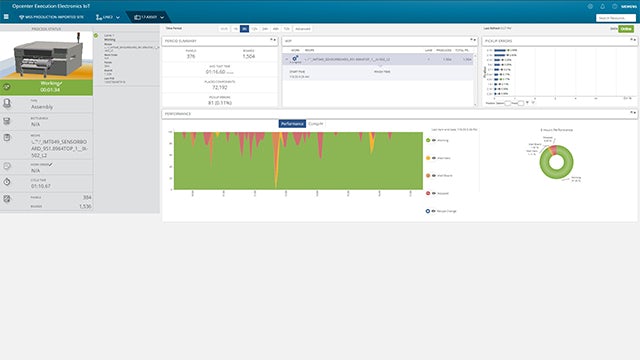Click the Working state icon in green banner
Screen dimensions: 640x360
[7, 87]
